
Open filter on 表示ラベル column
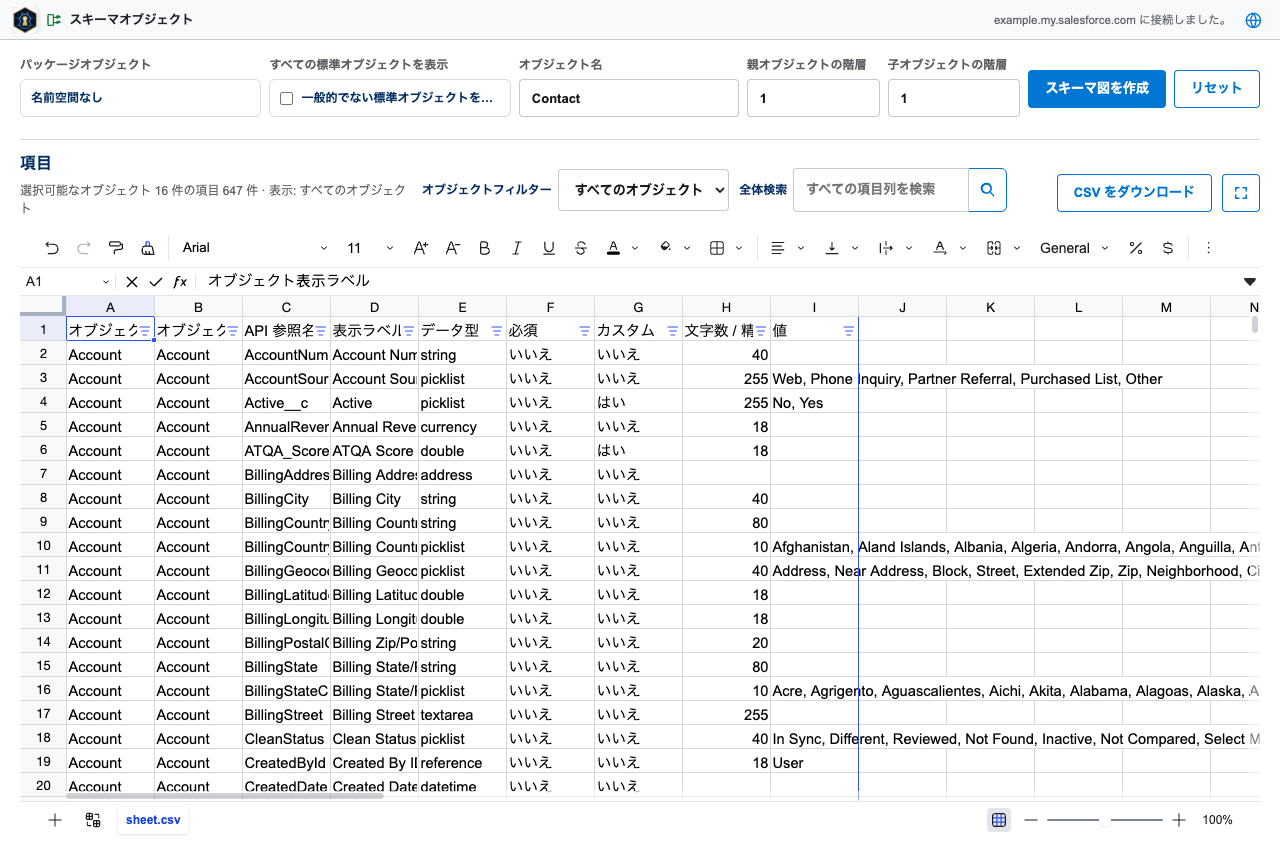click(409, 330)
